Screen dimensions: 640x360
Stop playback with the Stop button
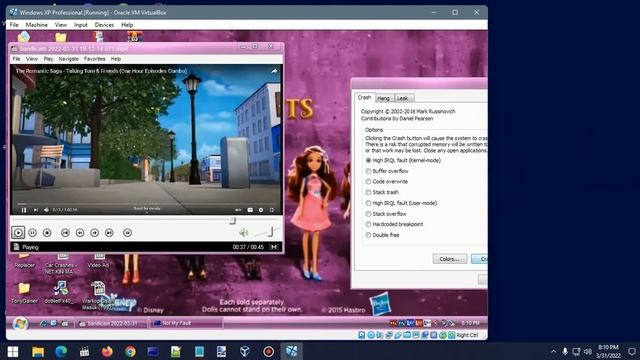47,233
